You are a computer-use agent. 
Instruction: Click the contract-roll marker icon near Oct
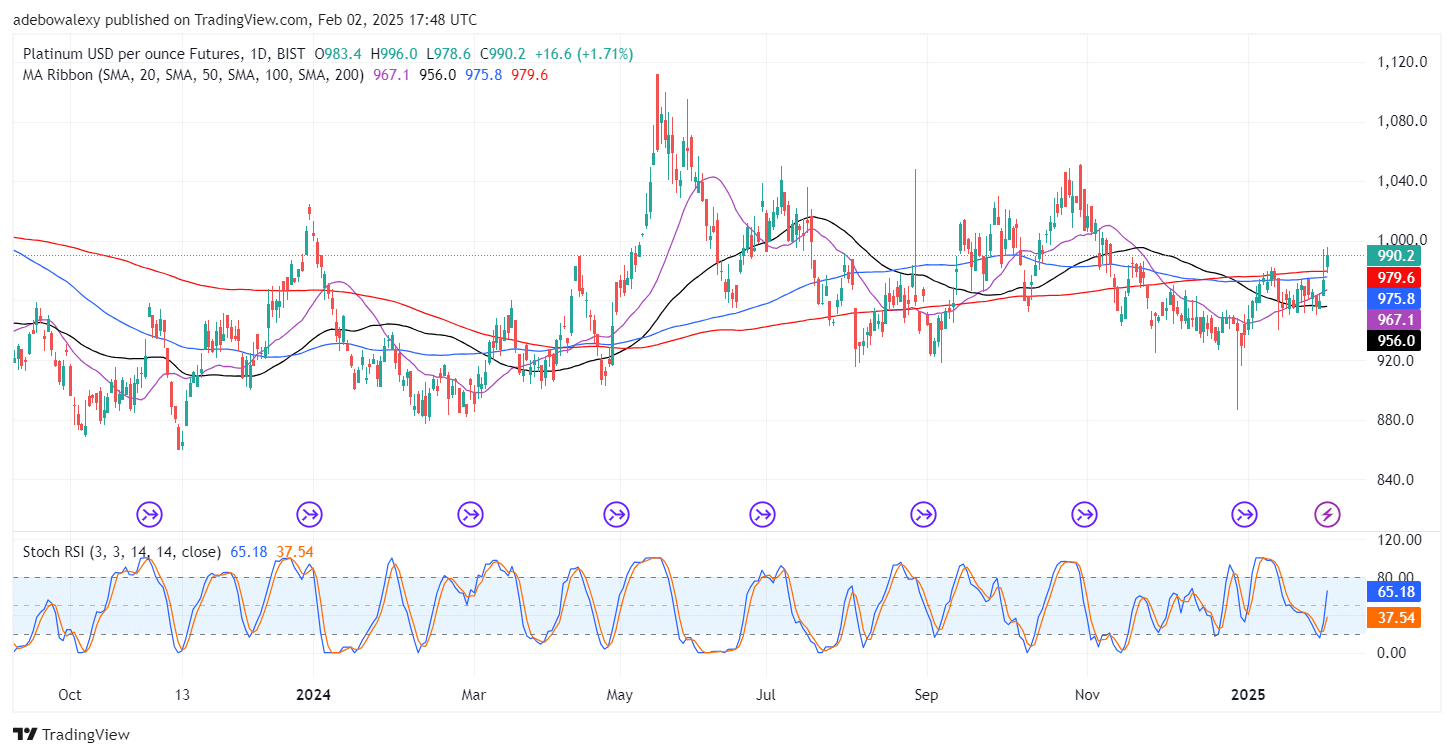[150, 515]
